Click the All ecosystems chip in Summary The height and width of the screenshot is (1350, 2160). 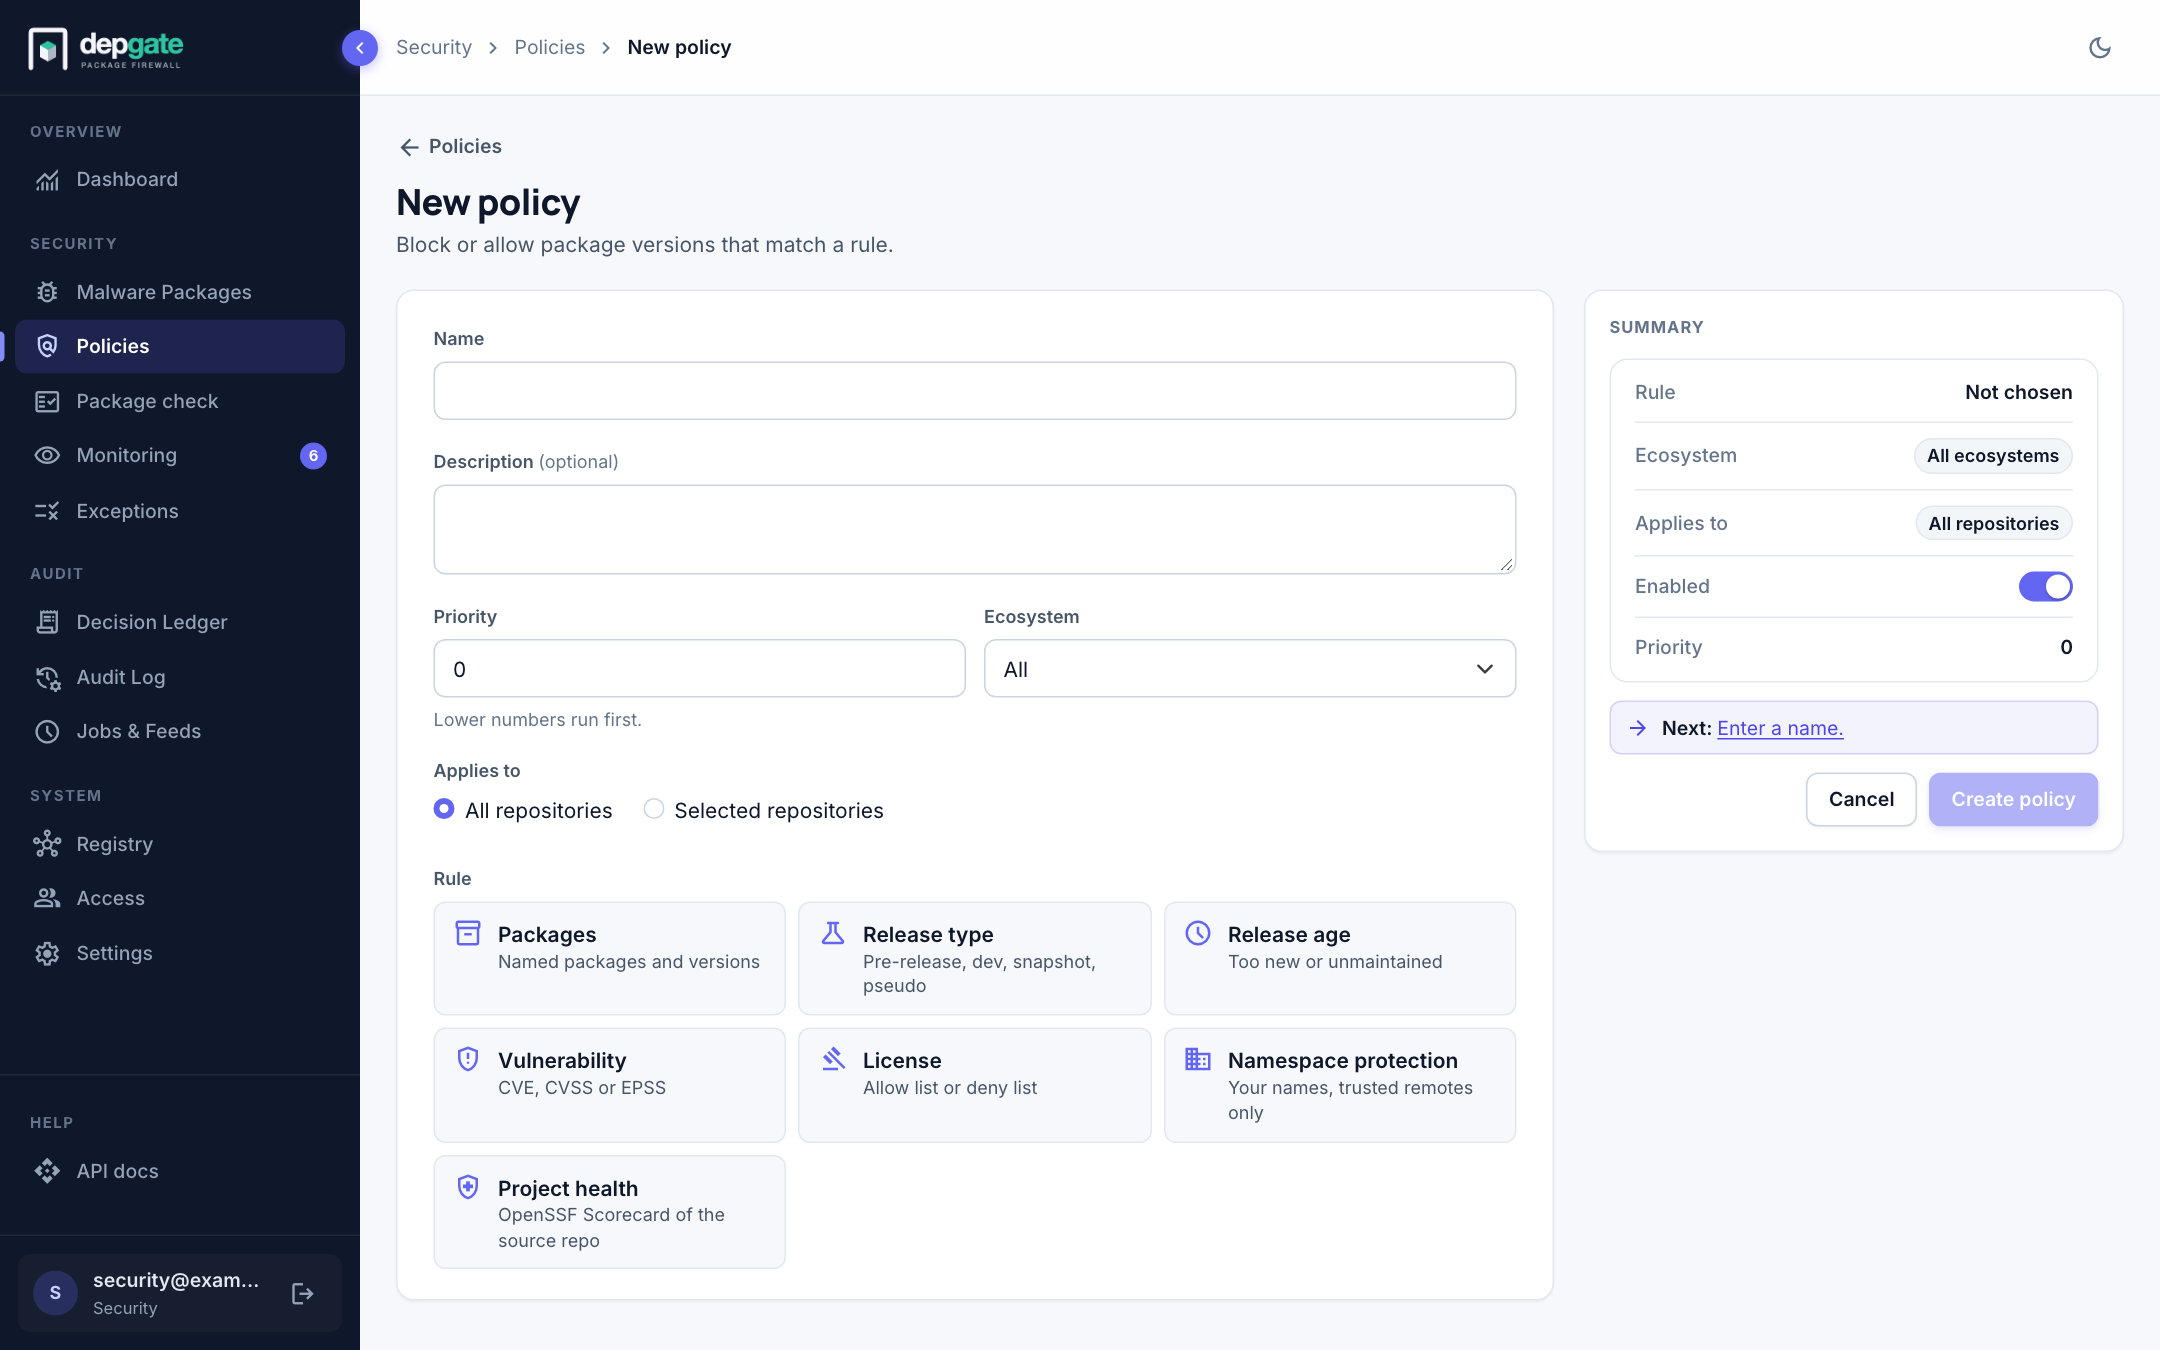[1992, 456]
